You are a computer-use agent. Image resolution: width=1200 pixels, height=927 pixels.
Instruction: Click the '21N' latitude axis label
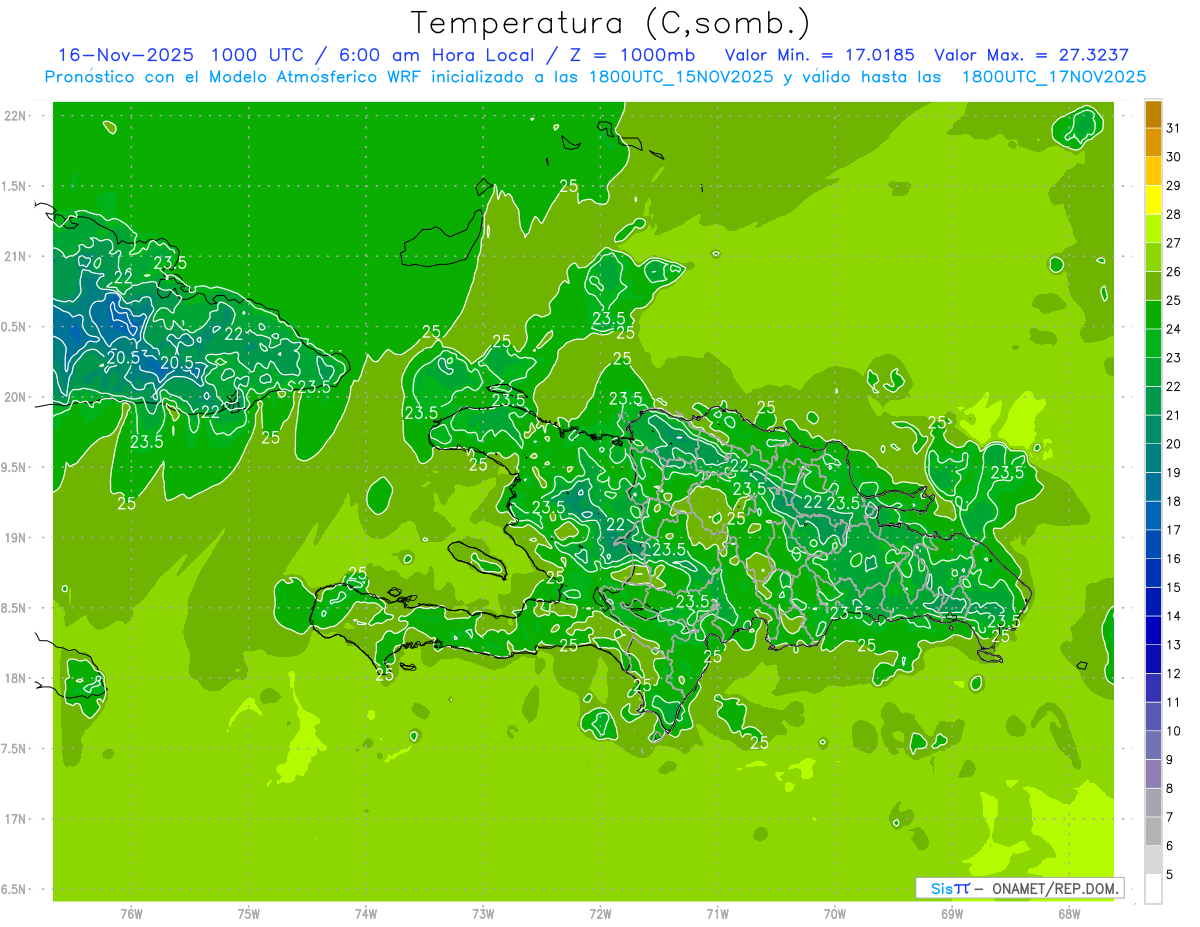(17, 257)
